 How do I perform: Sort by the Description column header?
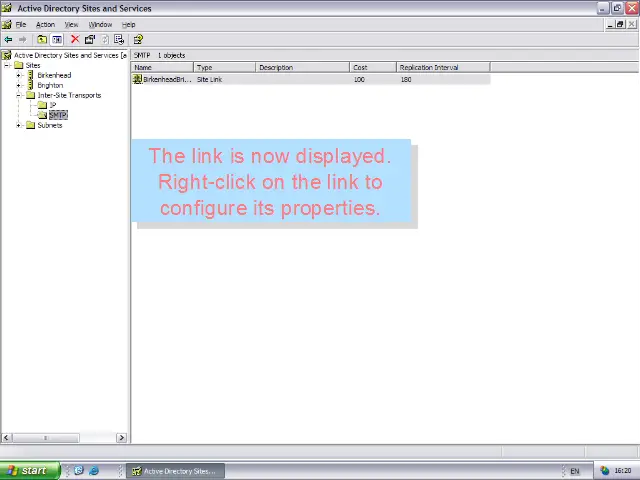(x=302, y=67)
